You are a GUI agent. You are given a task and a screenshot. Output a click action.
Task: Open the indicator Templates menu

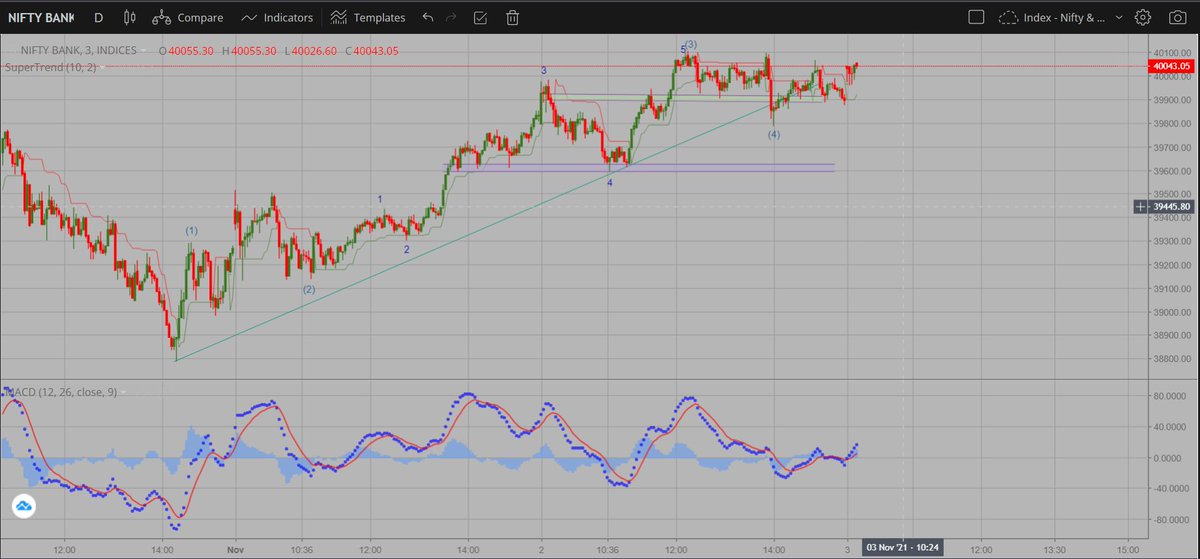pos(368,17)
